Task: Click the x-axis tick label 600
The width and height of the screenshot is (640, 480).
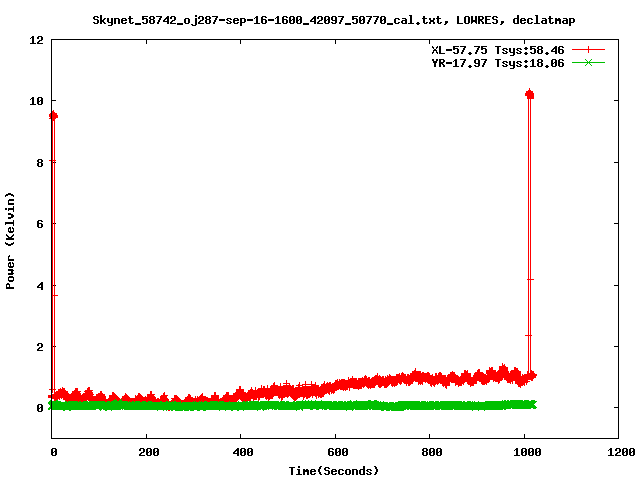Action: 337,452
